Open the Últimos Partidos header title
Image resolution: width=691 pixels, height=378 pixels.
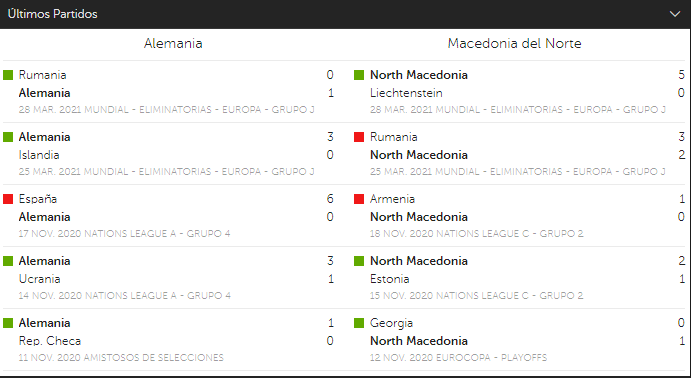(x=52, y=14)
